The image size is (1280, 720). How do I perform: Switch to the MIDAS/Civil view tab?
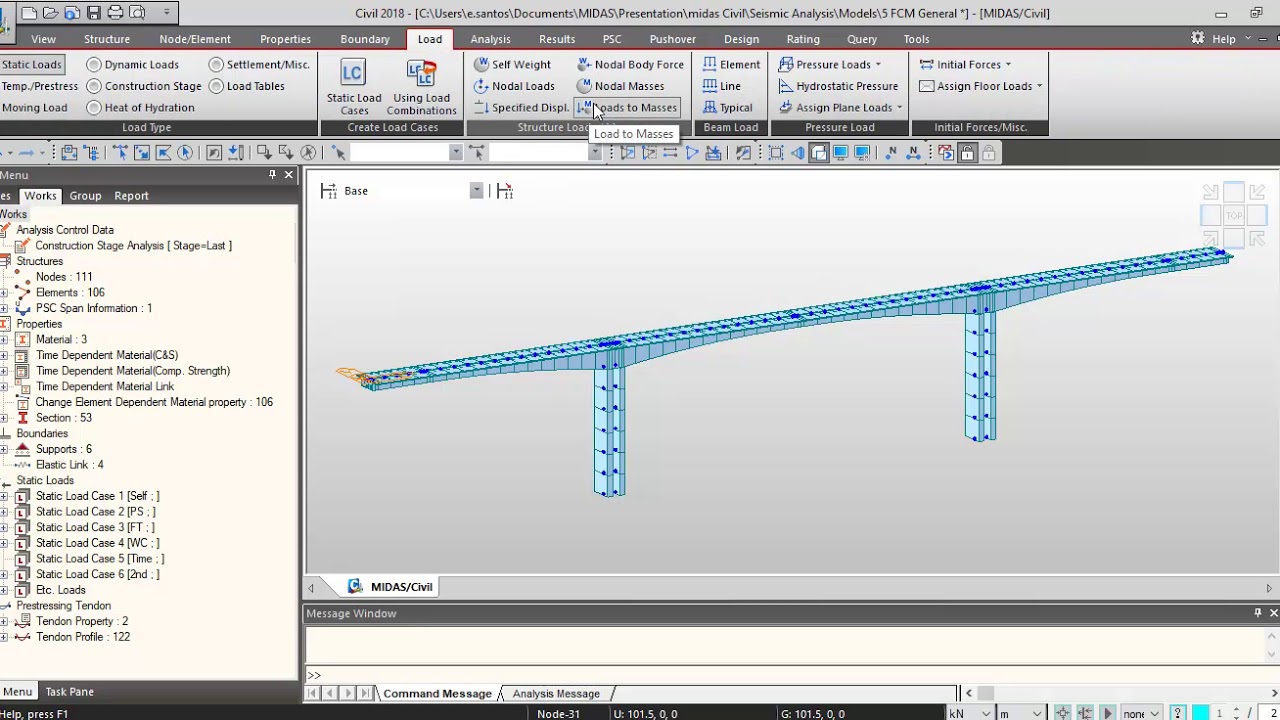390,587
